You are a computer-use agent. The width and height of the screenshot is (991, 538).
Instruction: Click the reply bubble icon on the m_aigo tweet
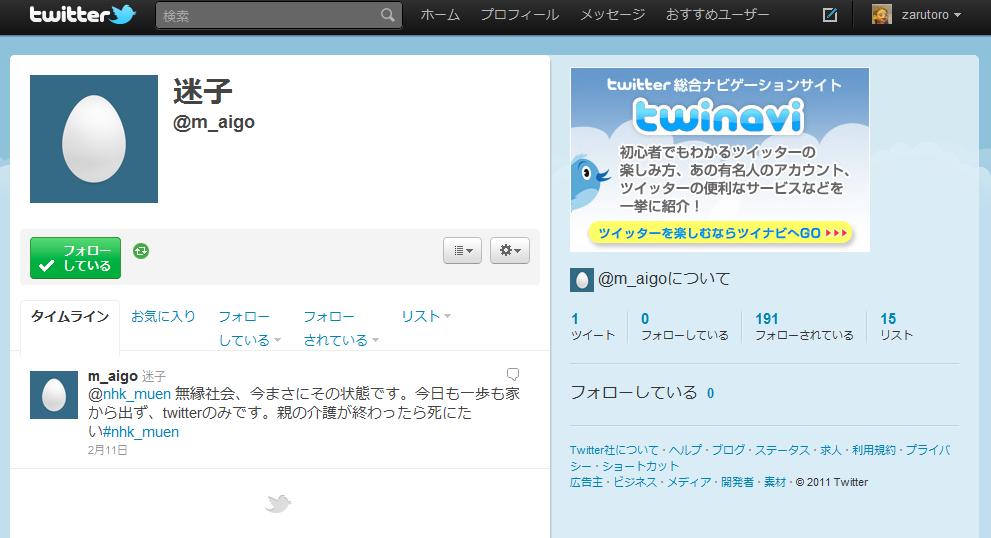(513, 374)
